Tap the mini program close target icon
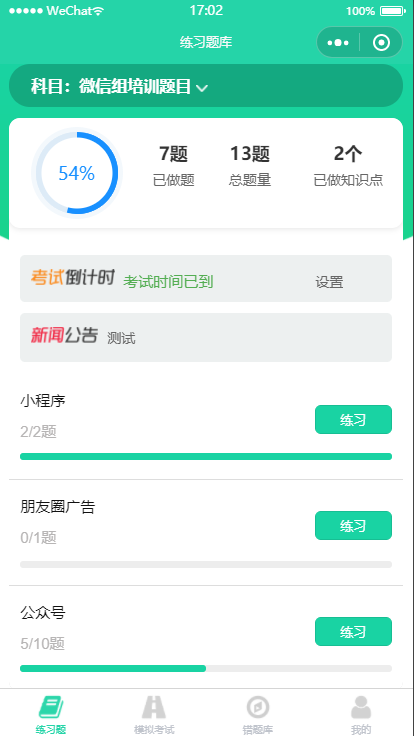This screenshot has width=414, height=736. (x=381, y=43)
